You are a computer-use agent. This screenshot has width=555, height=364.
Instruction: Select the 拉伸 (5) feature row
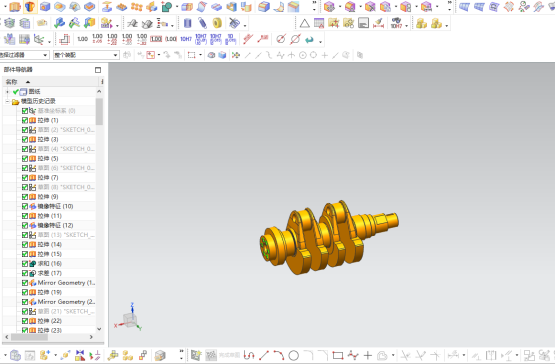49,159
